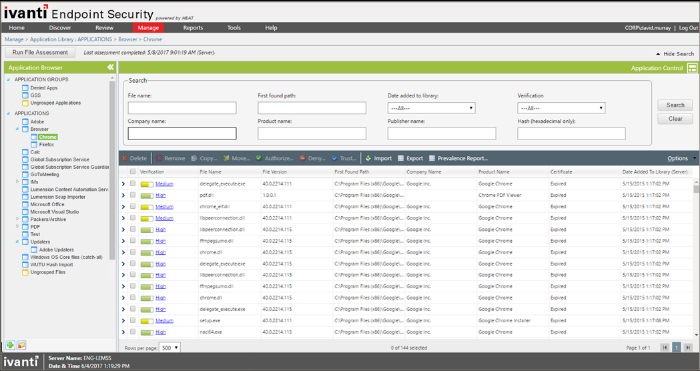This screenshot has width=700, height=371.
Task: Open the Manage menu
Action: coord(148,28)
